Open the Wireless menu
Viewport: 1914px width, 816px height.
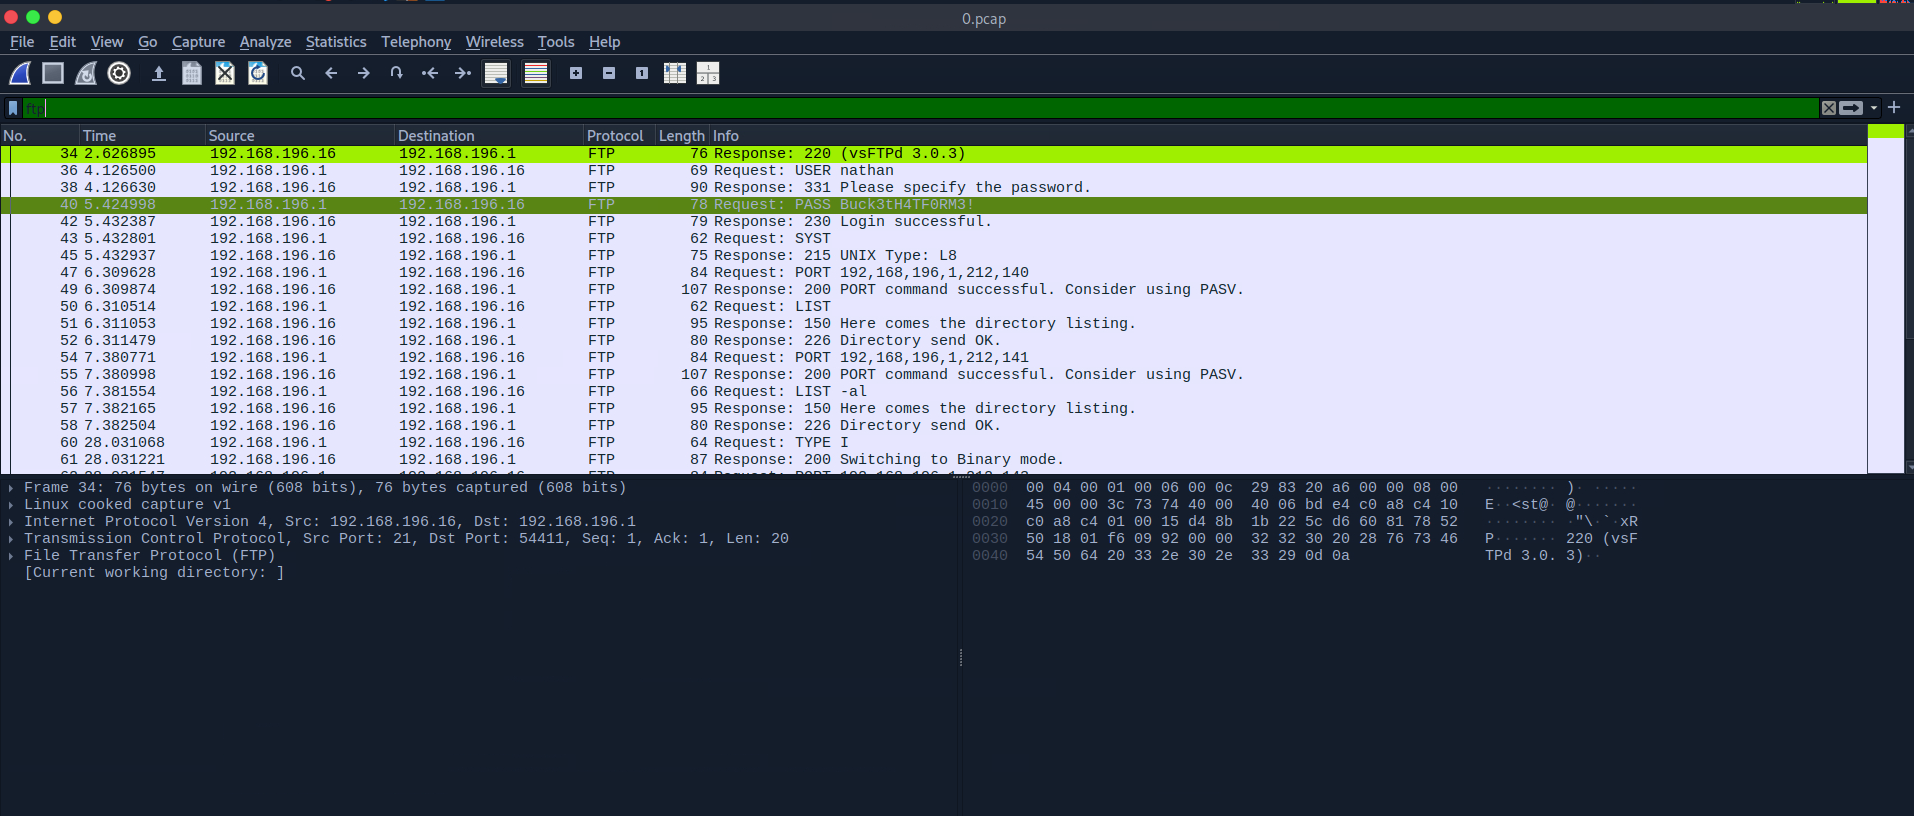pos(494,42)
